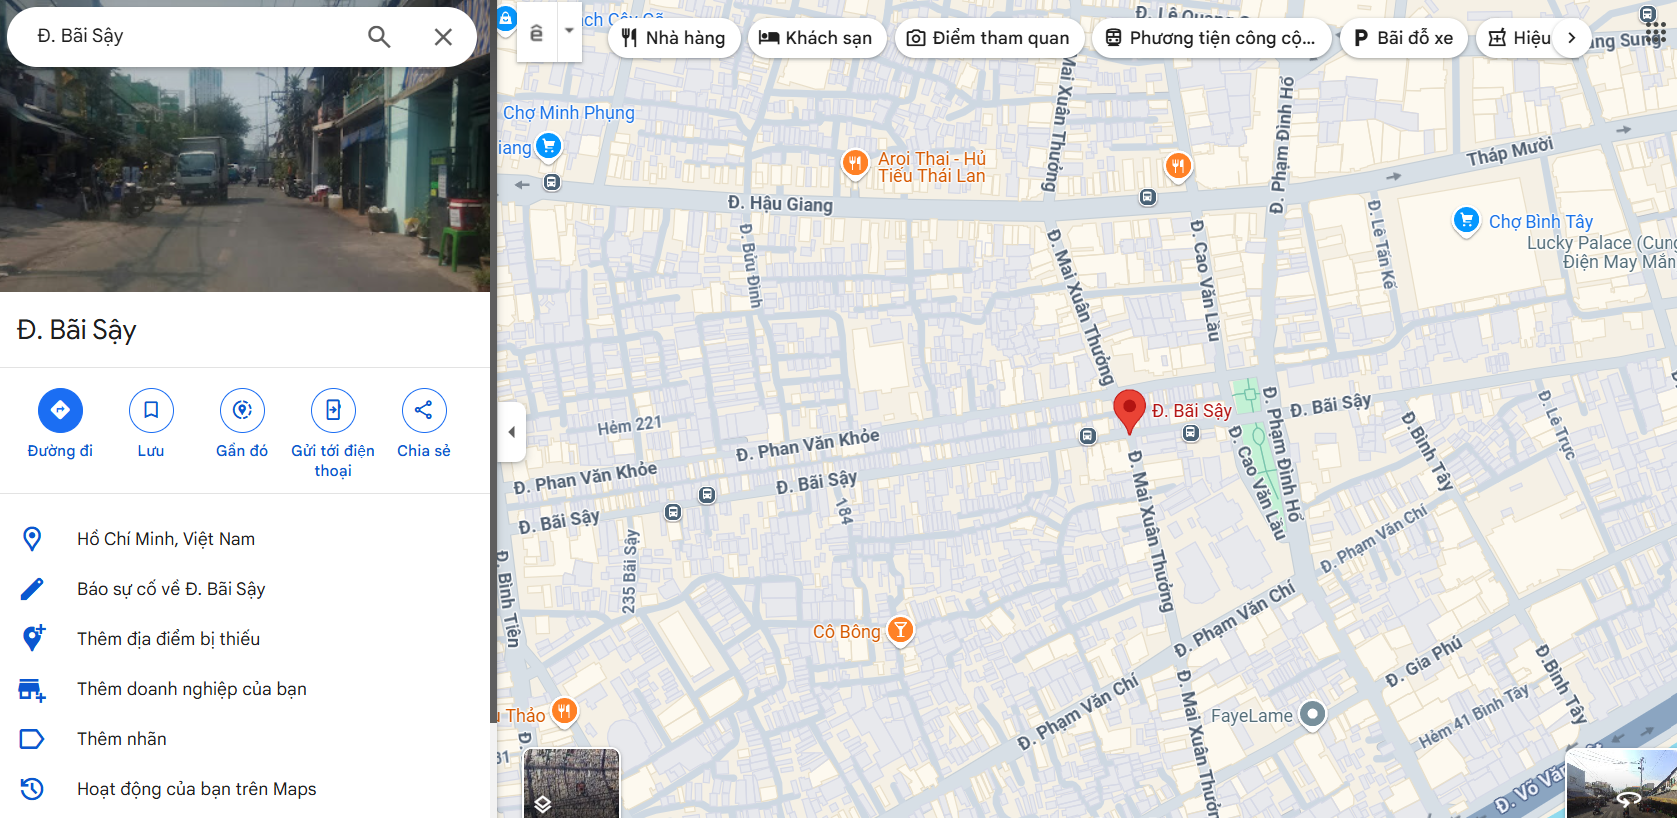Click the bus stop icon right of red pin

point(1191,433)
